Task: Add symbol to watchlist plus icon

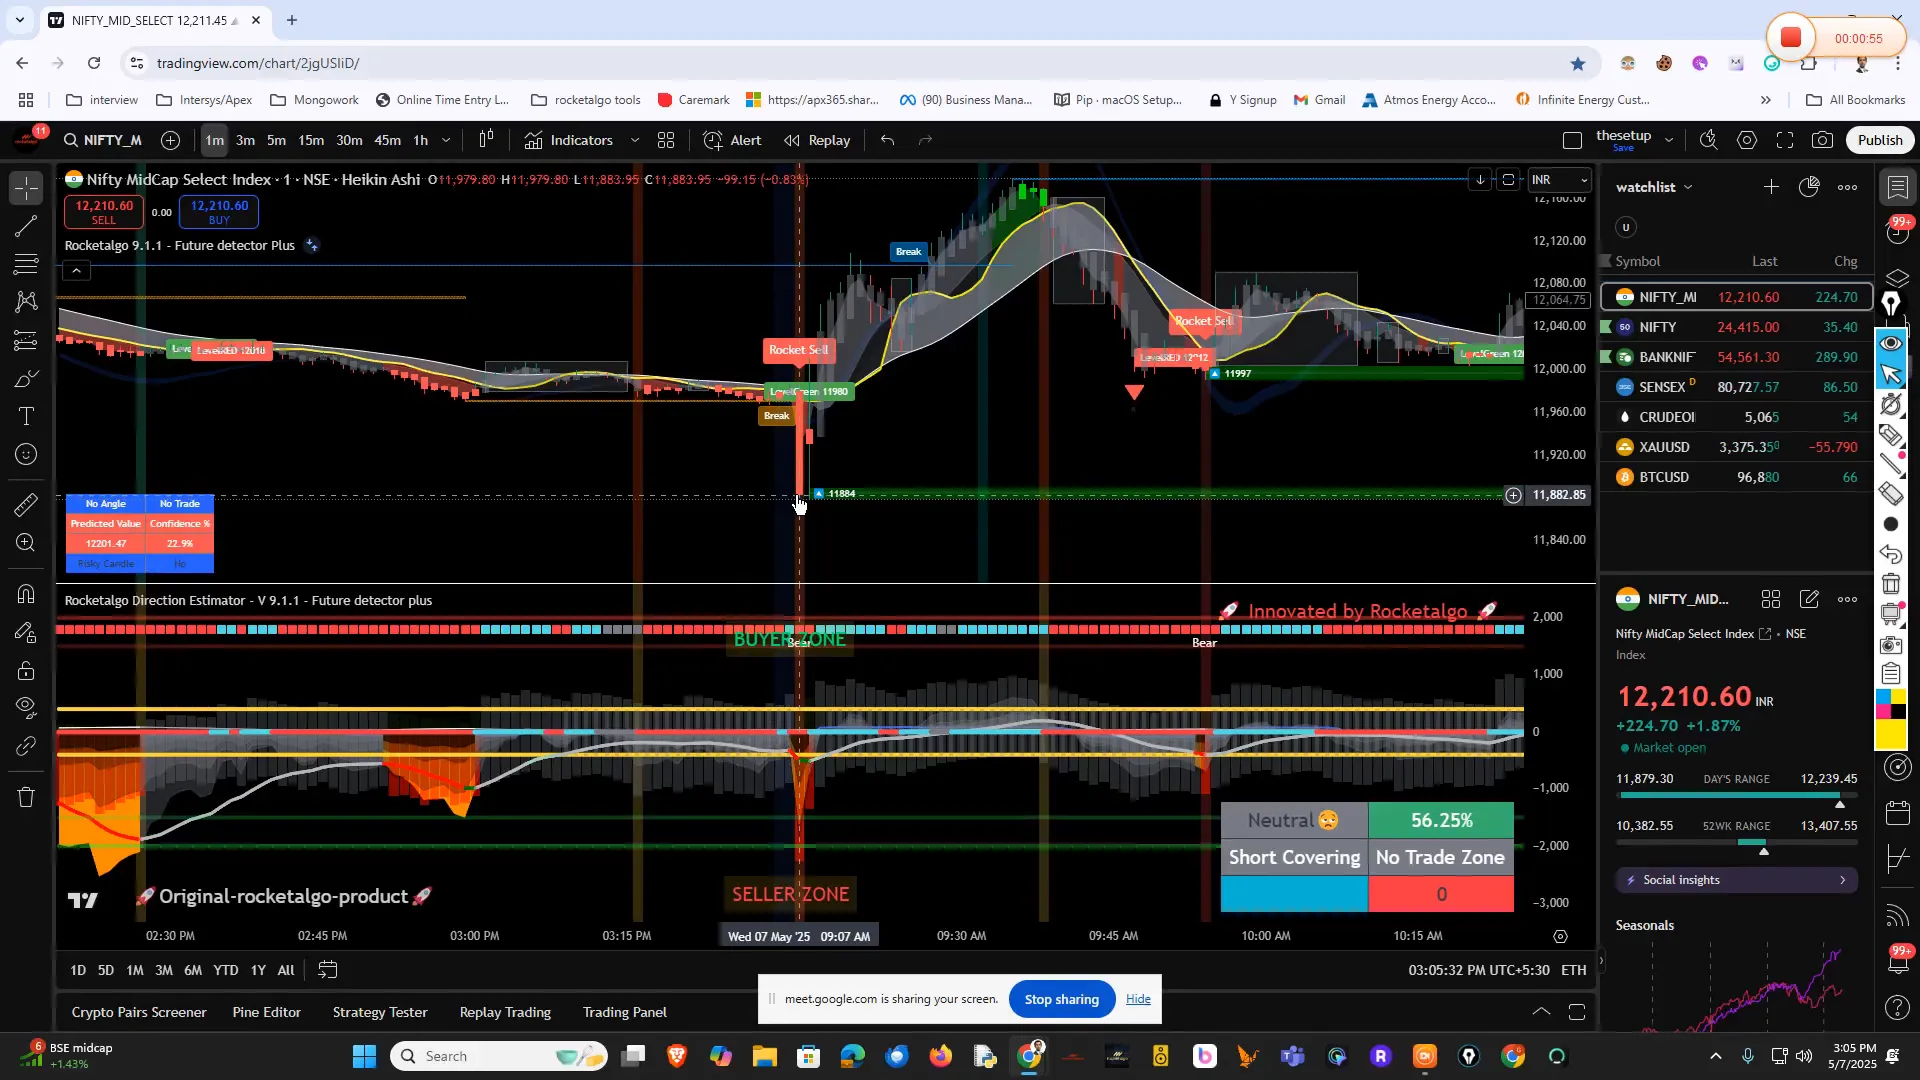Action: click(1771, 187)
